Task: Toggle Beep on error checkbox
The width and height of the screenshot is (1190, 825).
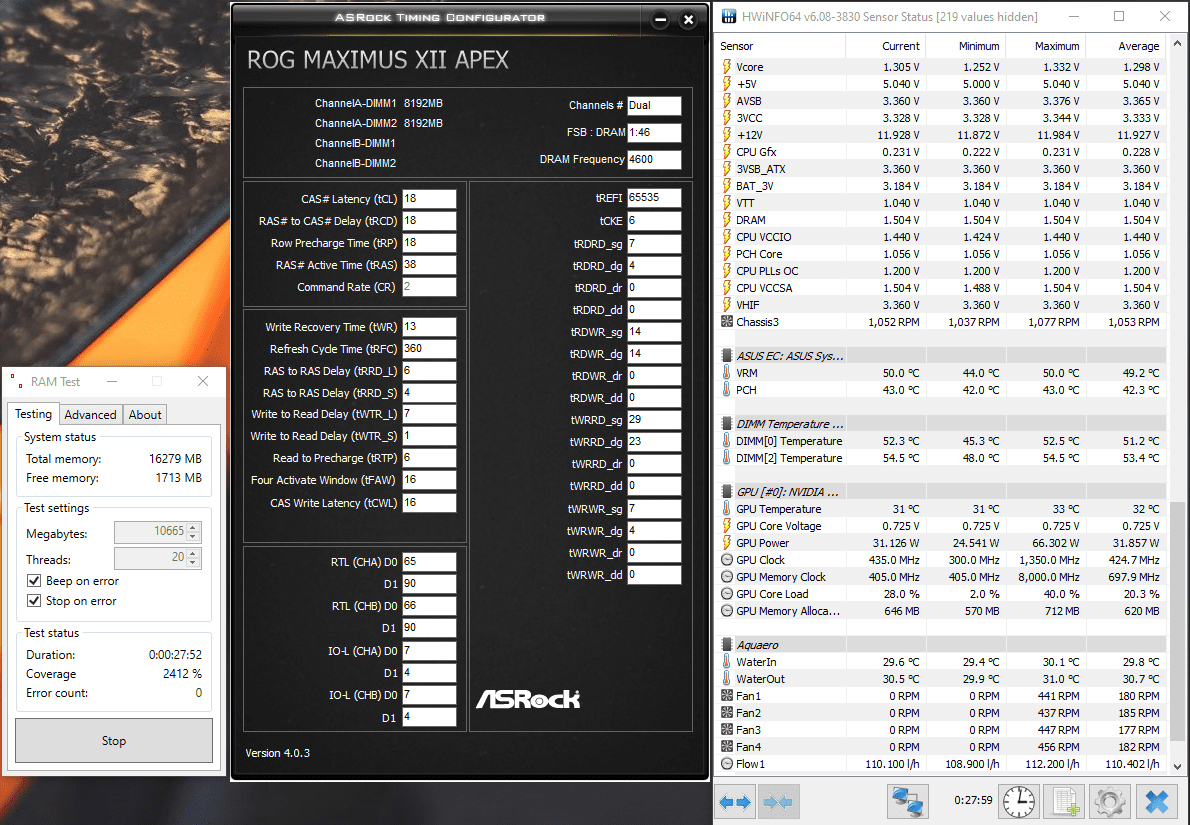Action: click(x=33, y=581)
